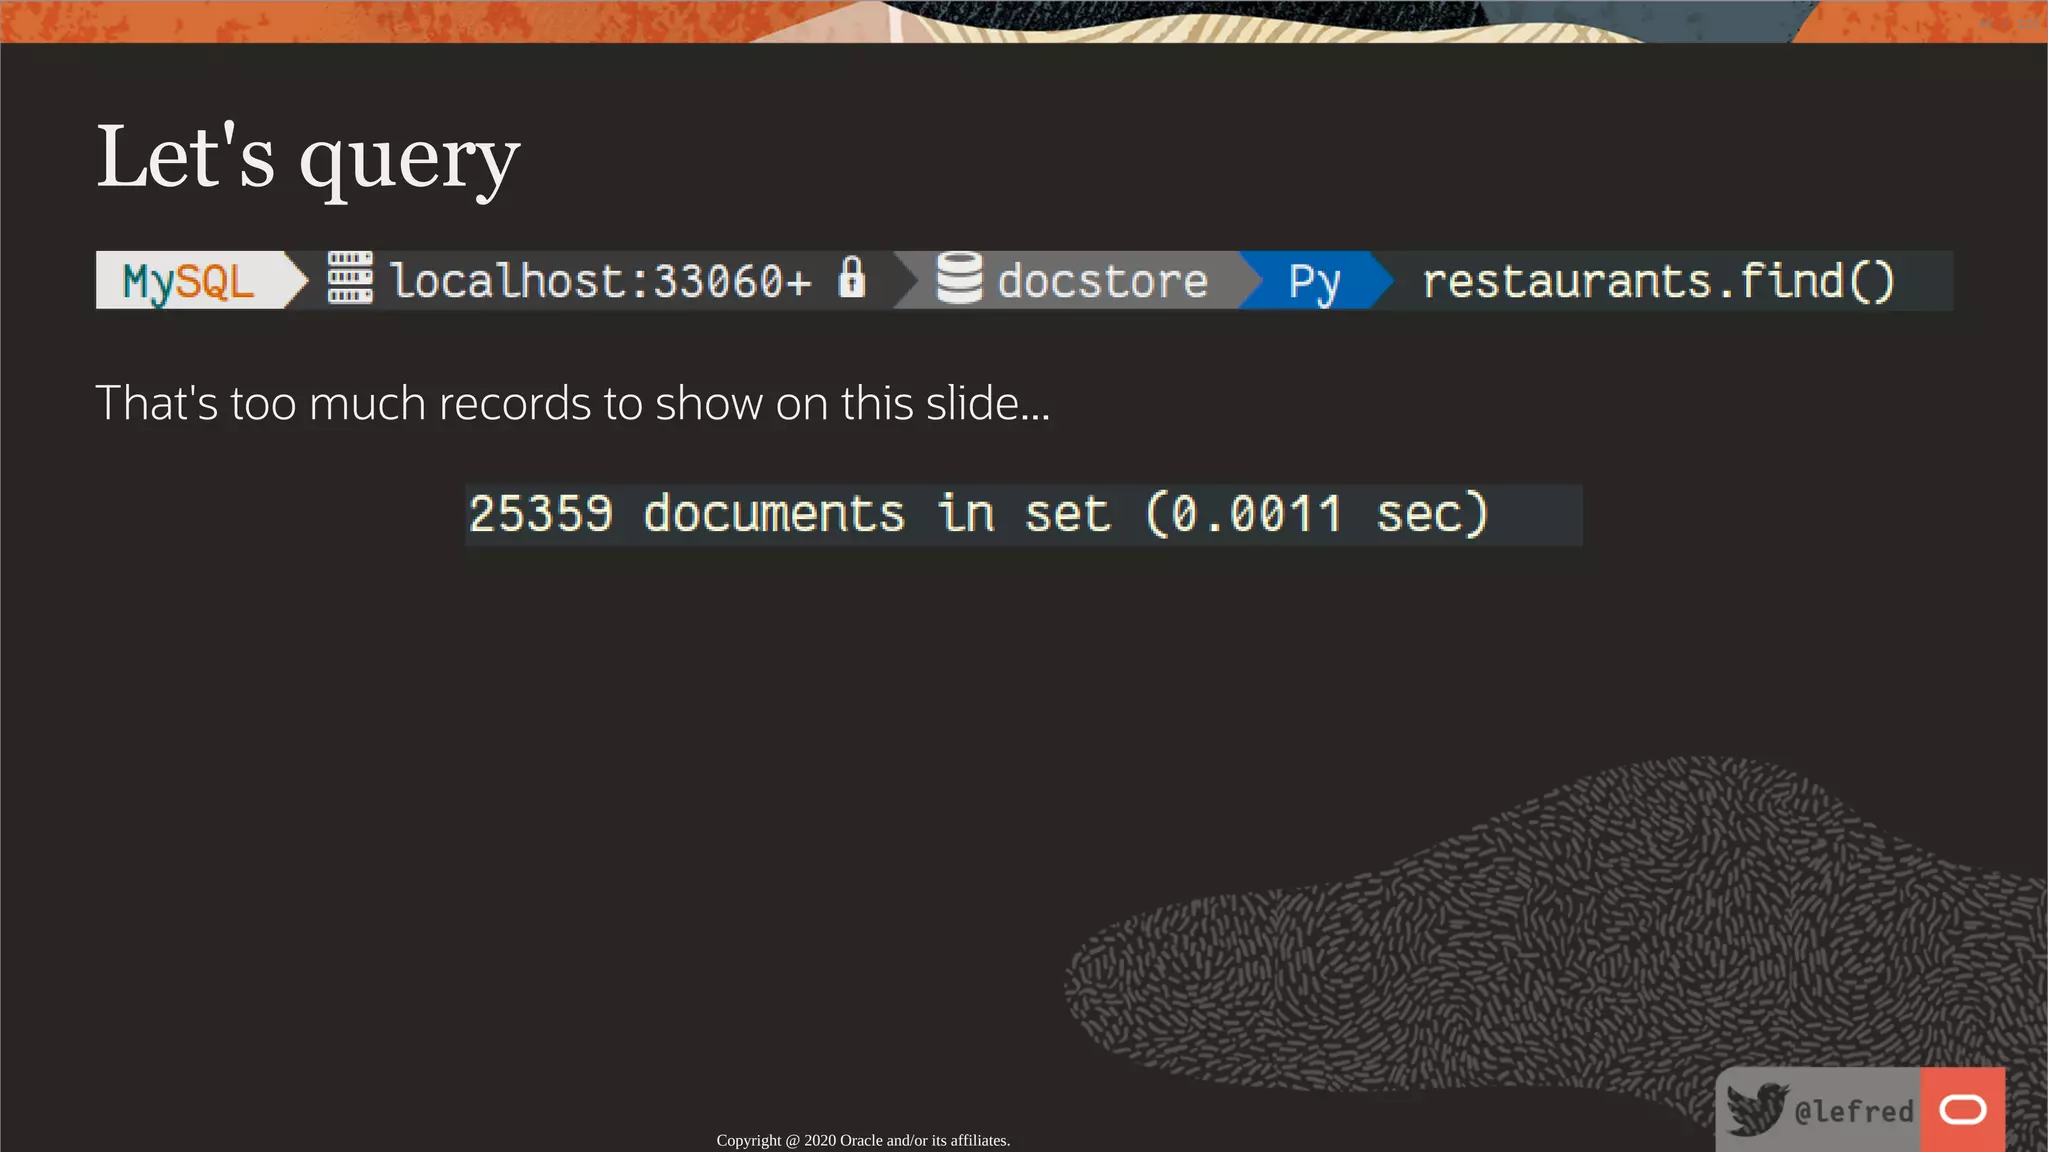Image resolution: width=2048 pixels, height=1152 pixels.
Task: Click the "Let's query" slide title
Action: tap(308, 157)
